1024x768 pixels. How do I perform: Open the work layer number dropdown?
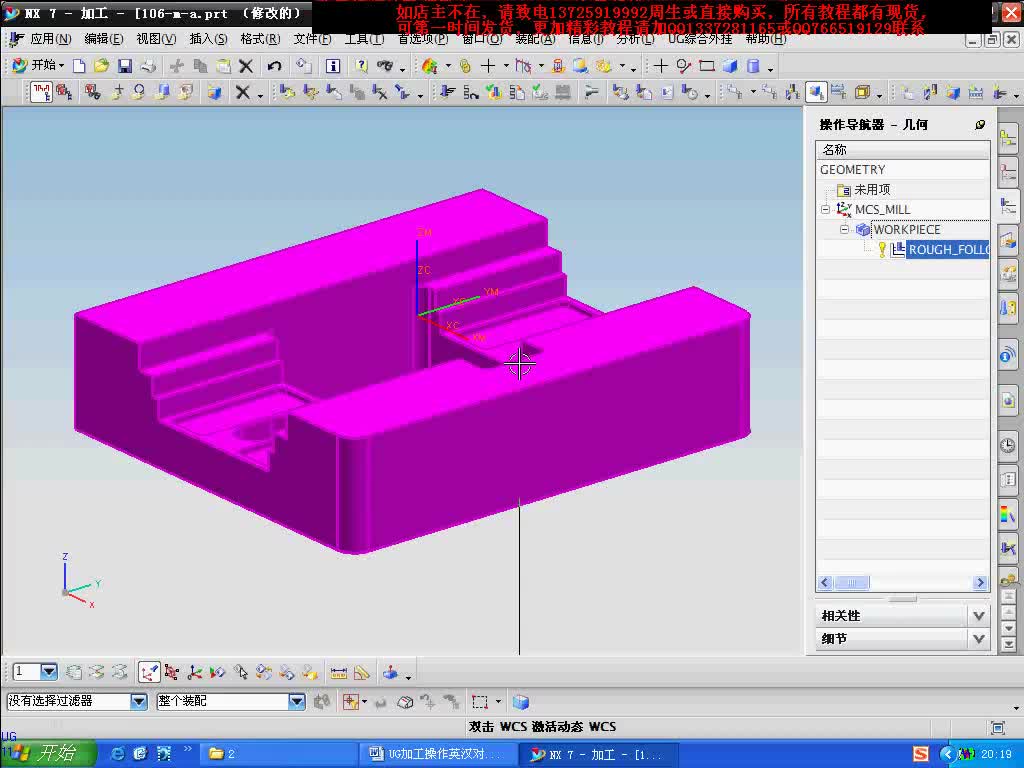coord(49,671)
